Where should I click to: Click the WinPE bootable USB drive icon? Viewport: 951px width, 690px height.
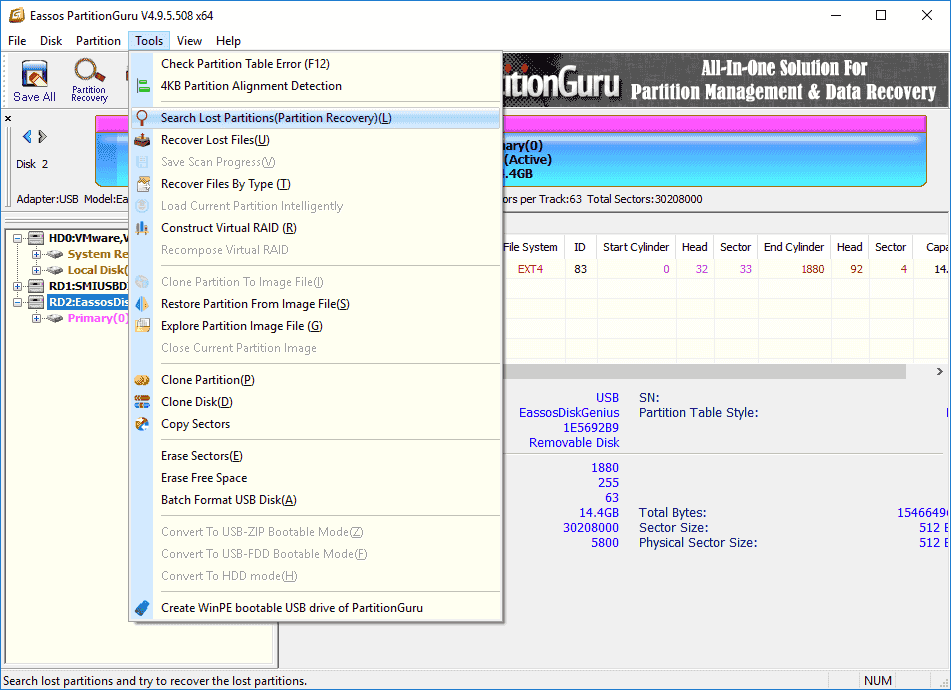point(142,608)
